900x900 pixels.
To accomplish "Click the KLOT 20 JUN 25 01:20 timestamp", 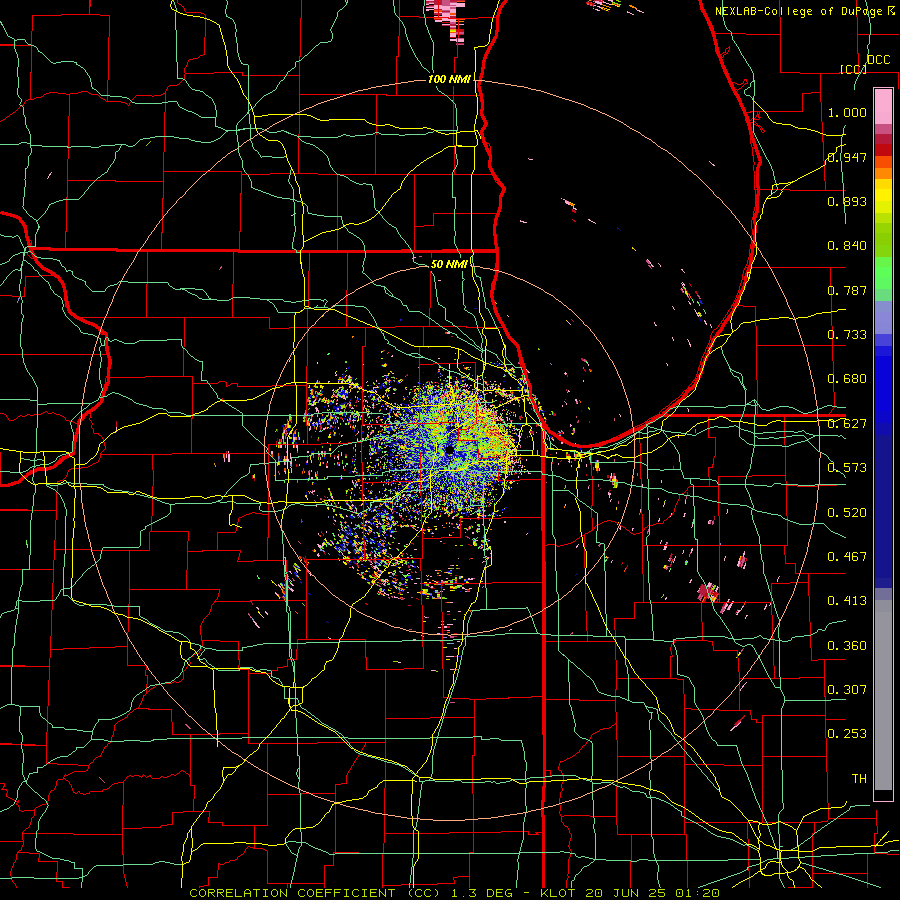I will (x=630, y=893).
